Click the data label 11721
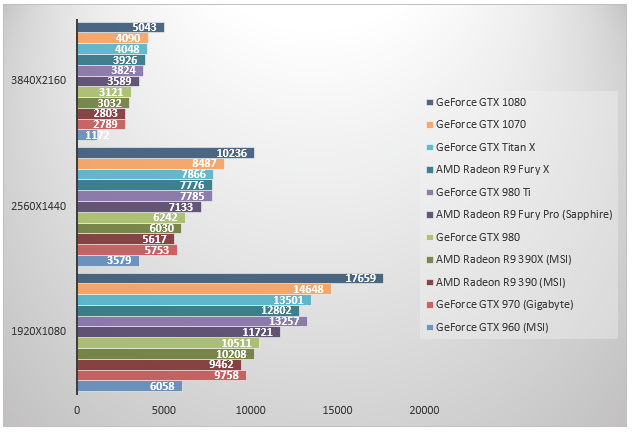The image size is (632, 433). pyautogui.click(x=258, y=333)
